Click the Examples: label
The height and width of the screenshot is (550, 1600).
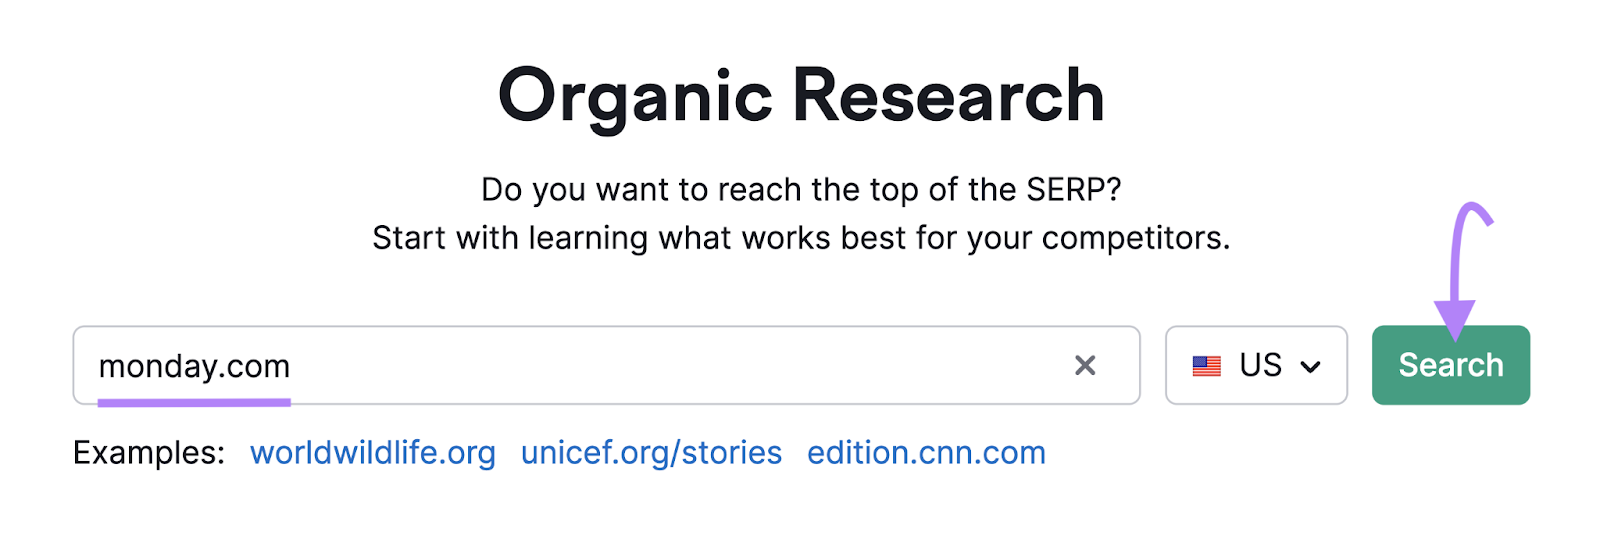click(x=149, y=453)
